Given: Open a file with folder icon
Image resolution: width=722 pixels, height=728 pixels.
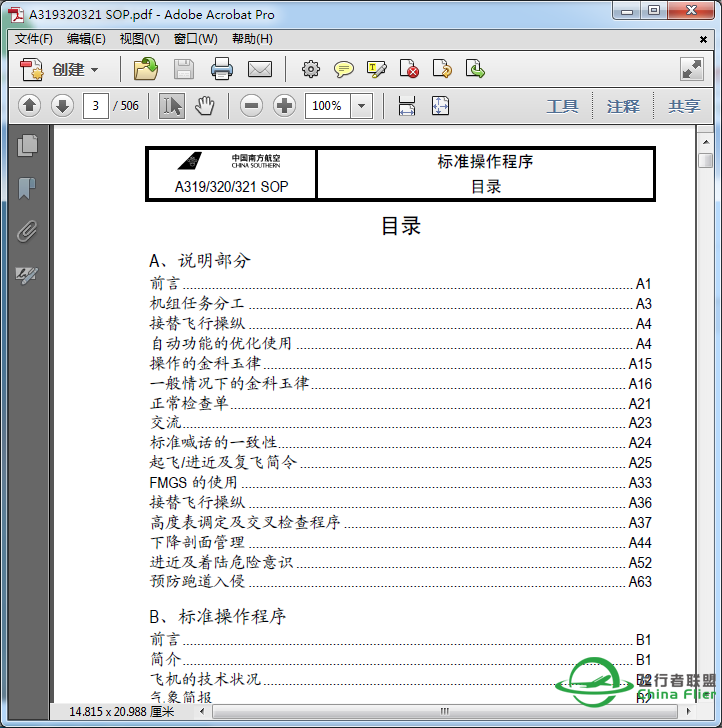Looking at the screenshot, I should [146, 69].
